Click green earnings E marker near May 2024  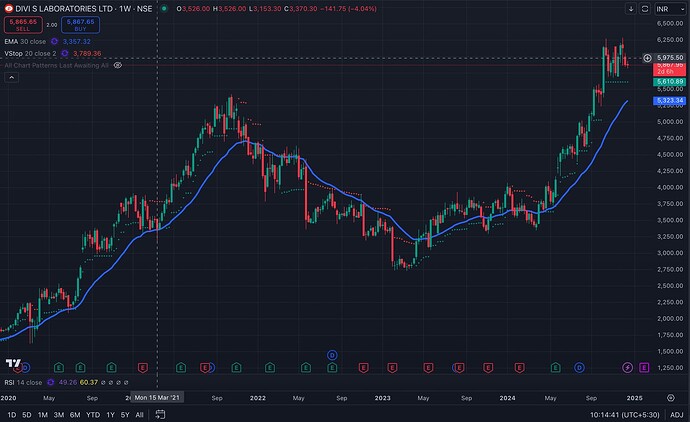[555, 367]
